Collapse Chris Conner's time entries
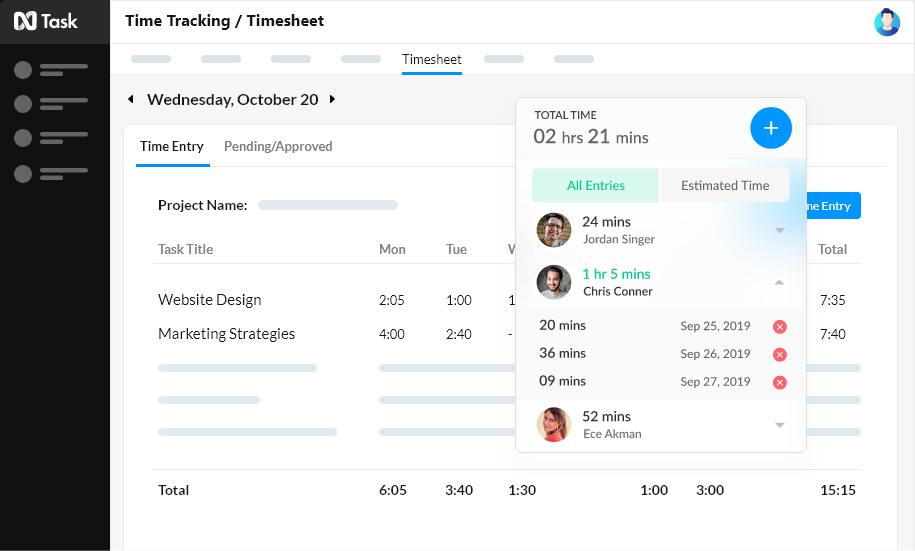Viewport: 915px width, 551px height. coord(779,283)
